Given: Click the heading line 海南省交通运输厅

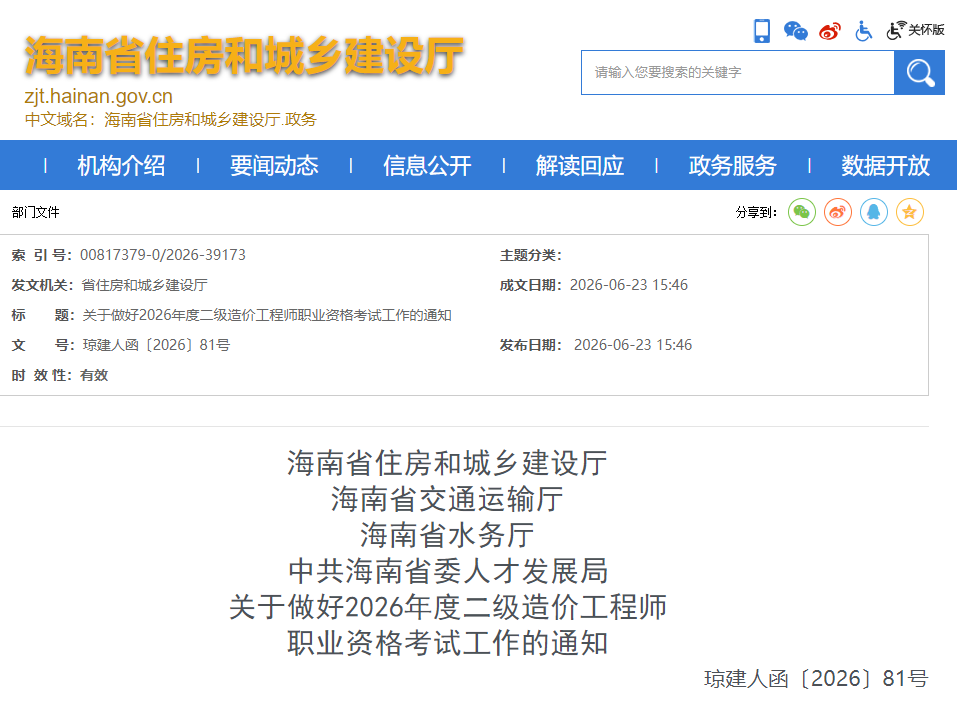Looking at the screenshot, I should point(447,499).
